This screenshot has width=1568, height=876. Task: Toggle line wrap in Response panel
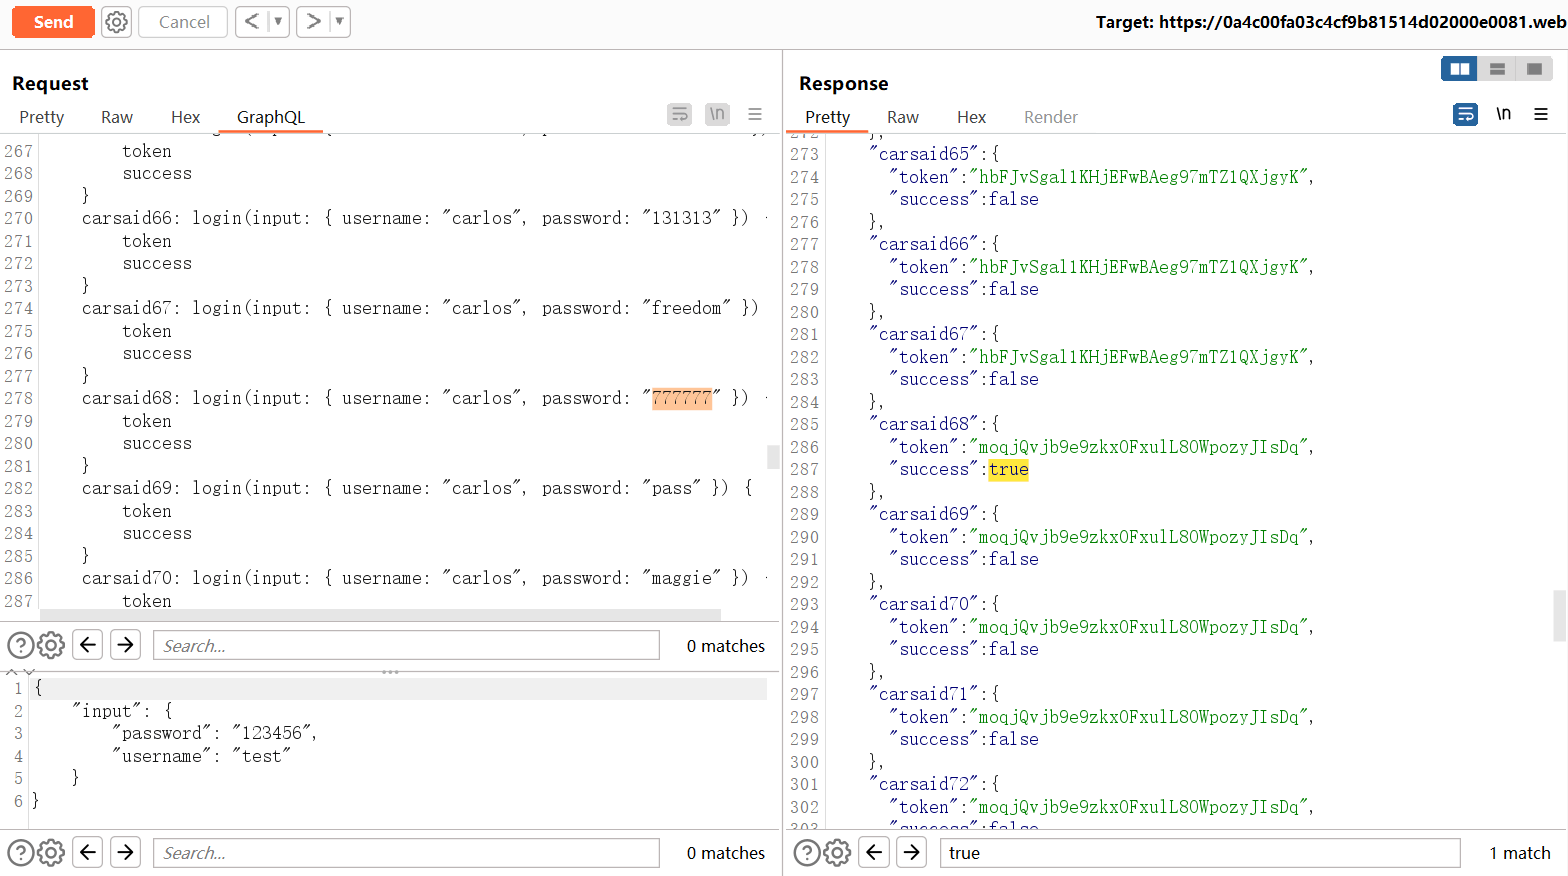(x=1465, y=115)
